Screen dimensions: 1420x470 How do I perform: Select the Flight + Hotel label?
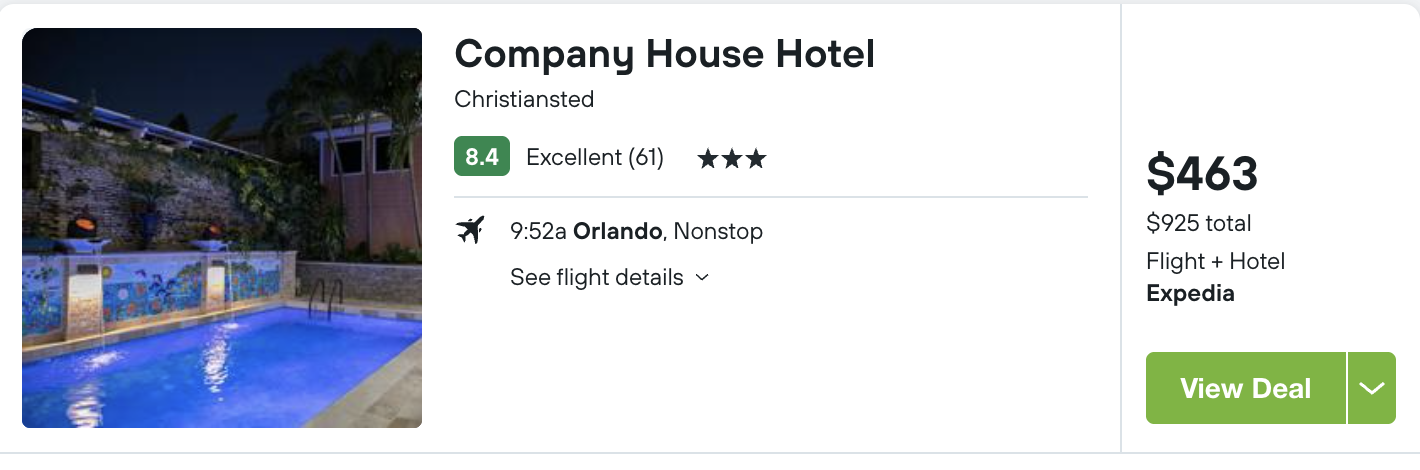1216,262
